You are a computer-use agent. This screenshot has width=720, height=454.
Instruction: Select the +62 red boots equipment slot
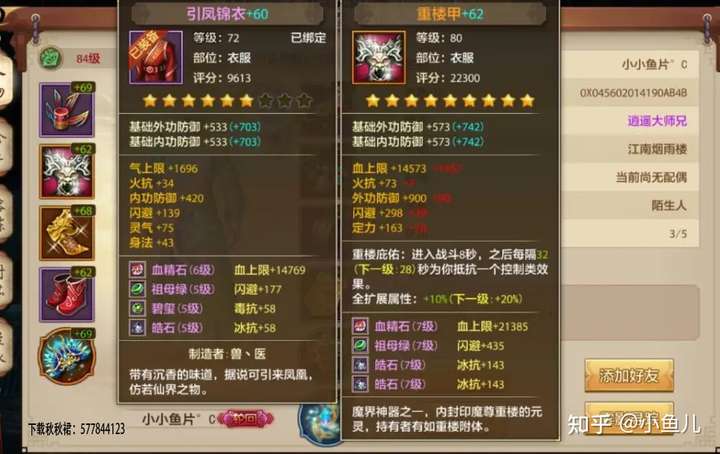tap(67, 295)
